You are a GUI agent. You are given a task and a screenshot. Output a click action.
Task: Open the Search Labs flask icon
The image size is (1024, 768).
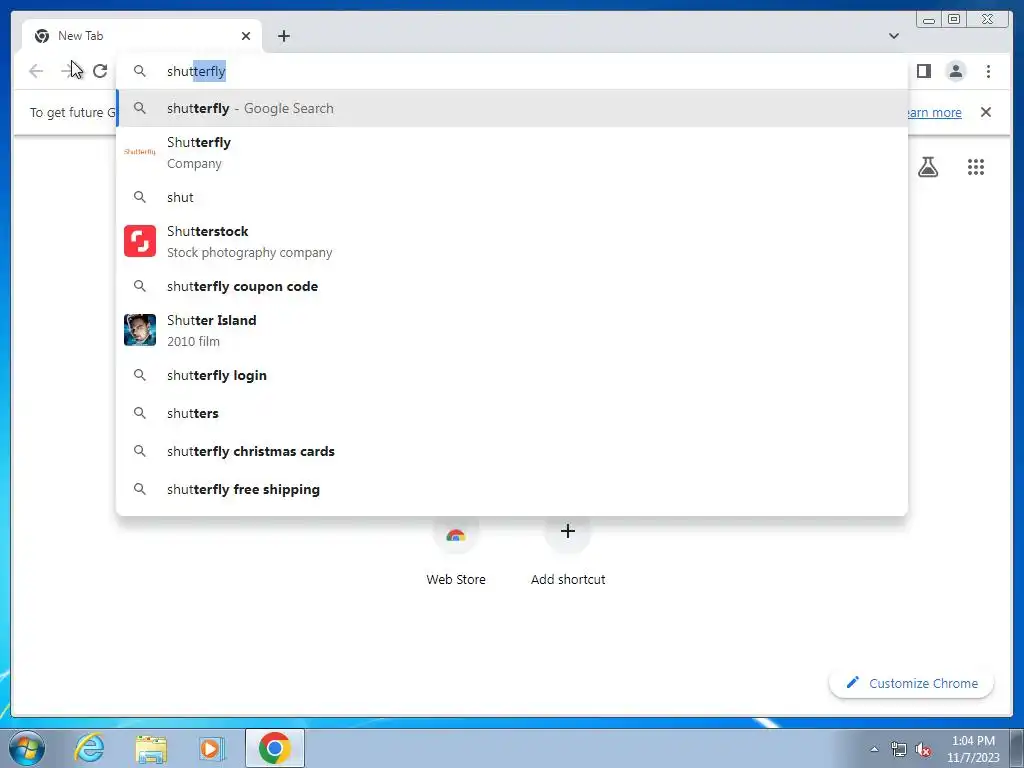928,167
